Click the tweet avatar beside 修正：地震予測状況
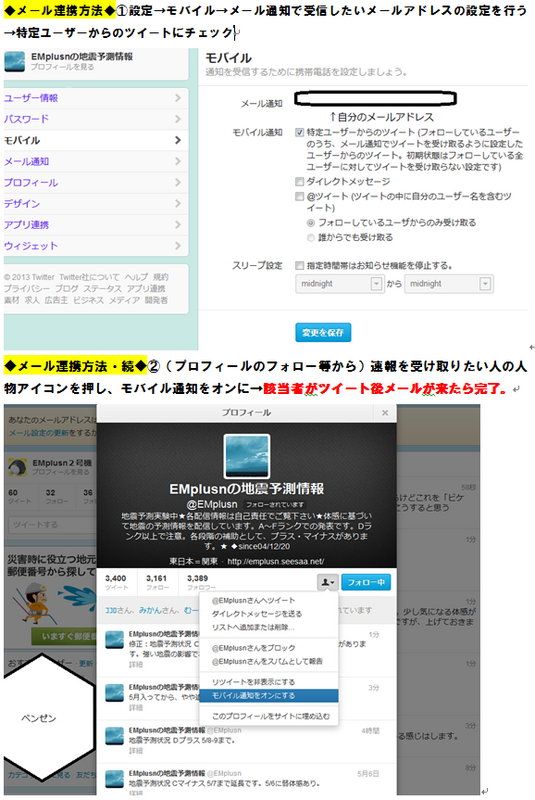The height and width of the screenshot is (800, 535). tap(114, 640)
